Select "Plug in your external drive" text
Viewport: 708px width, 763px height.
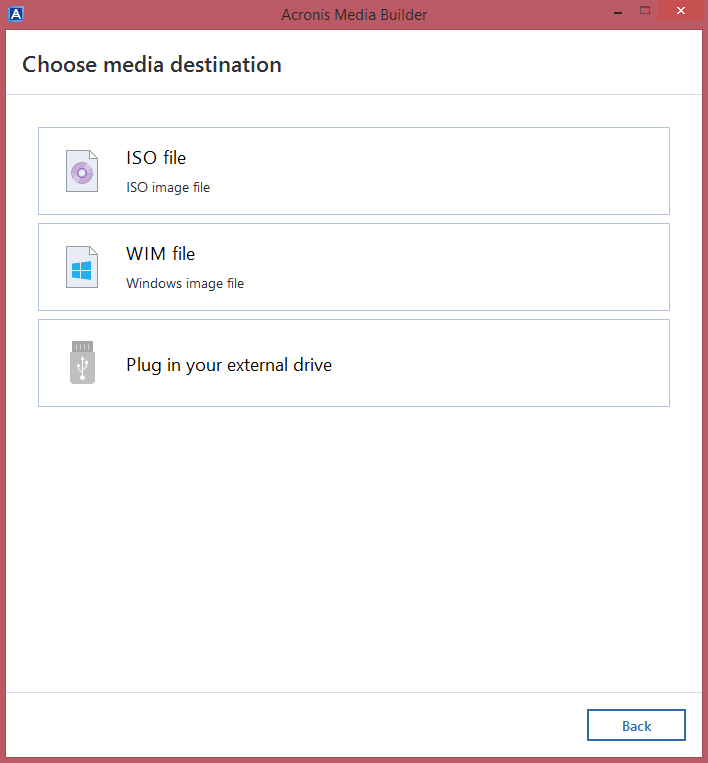[229, 365]
